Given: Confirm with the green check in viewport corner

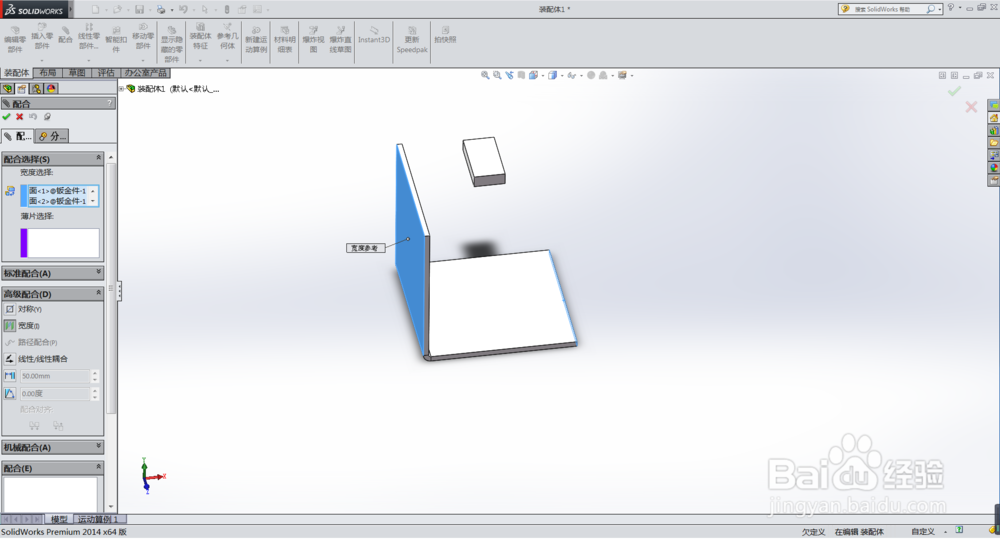Looking at the screenshot, I should [954, 92].
